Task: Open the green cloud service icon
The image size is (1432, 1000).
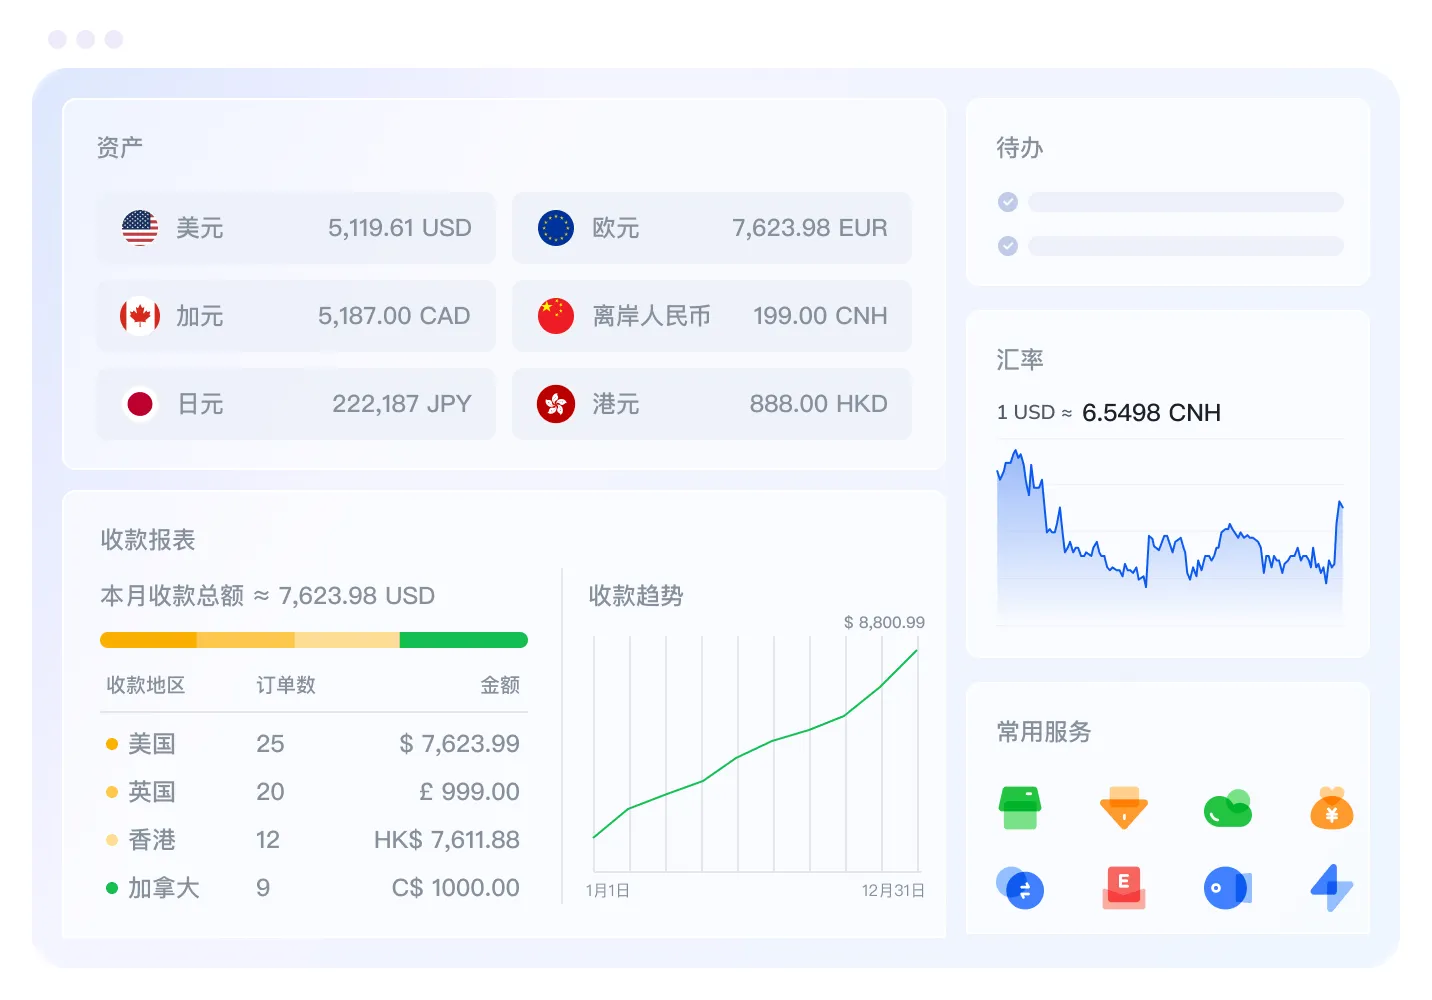Action: (1228, 809)
